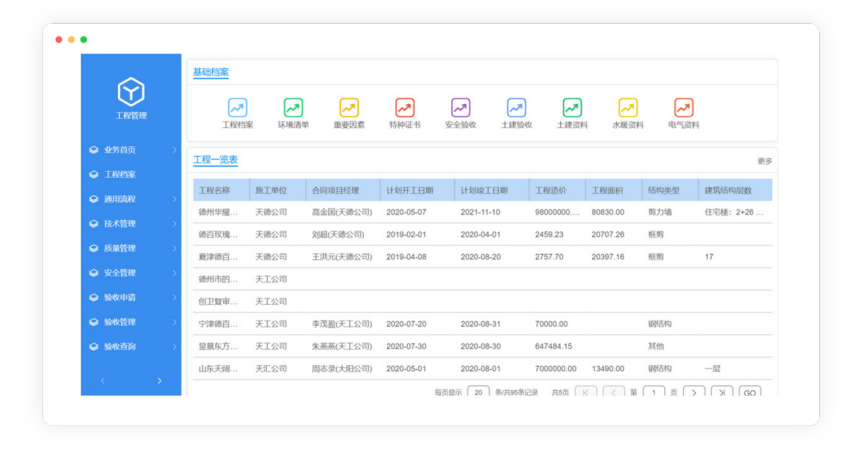Viewport: 863px width, 452px height.
Task: Click the green 环境清单 icon
Action: tap(293, 108)
